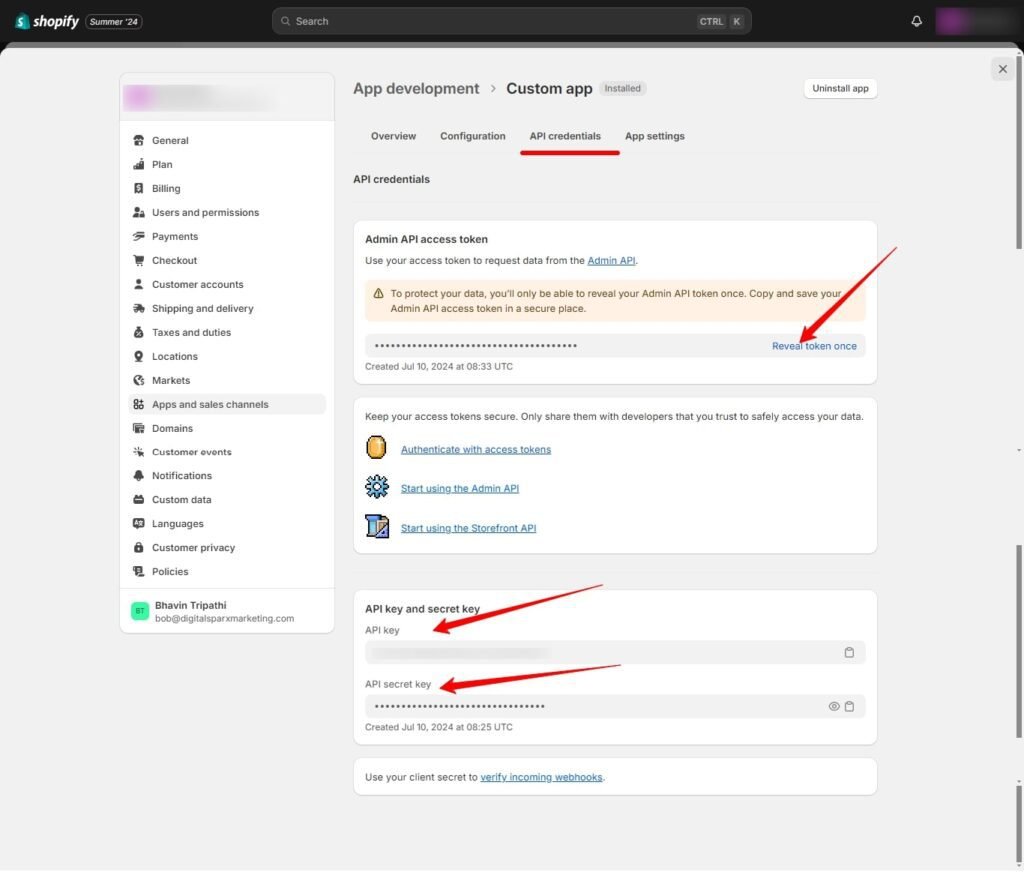Switch to the Configuration tab
The width and height of the screenshot is (1024, 872).
pyautogui.click(x=473, y=136)
